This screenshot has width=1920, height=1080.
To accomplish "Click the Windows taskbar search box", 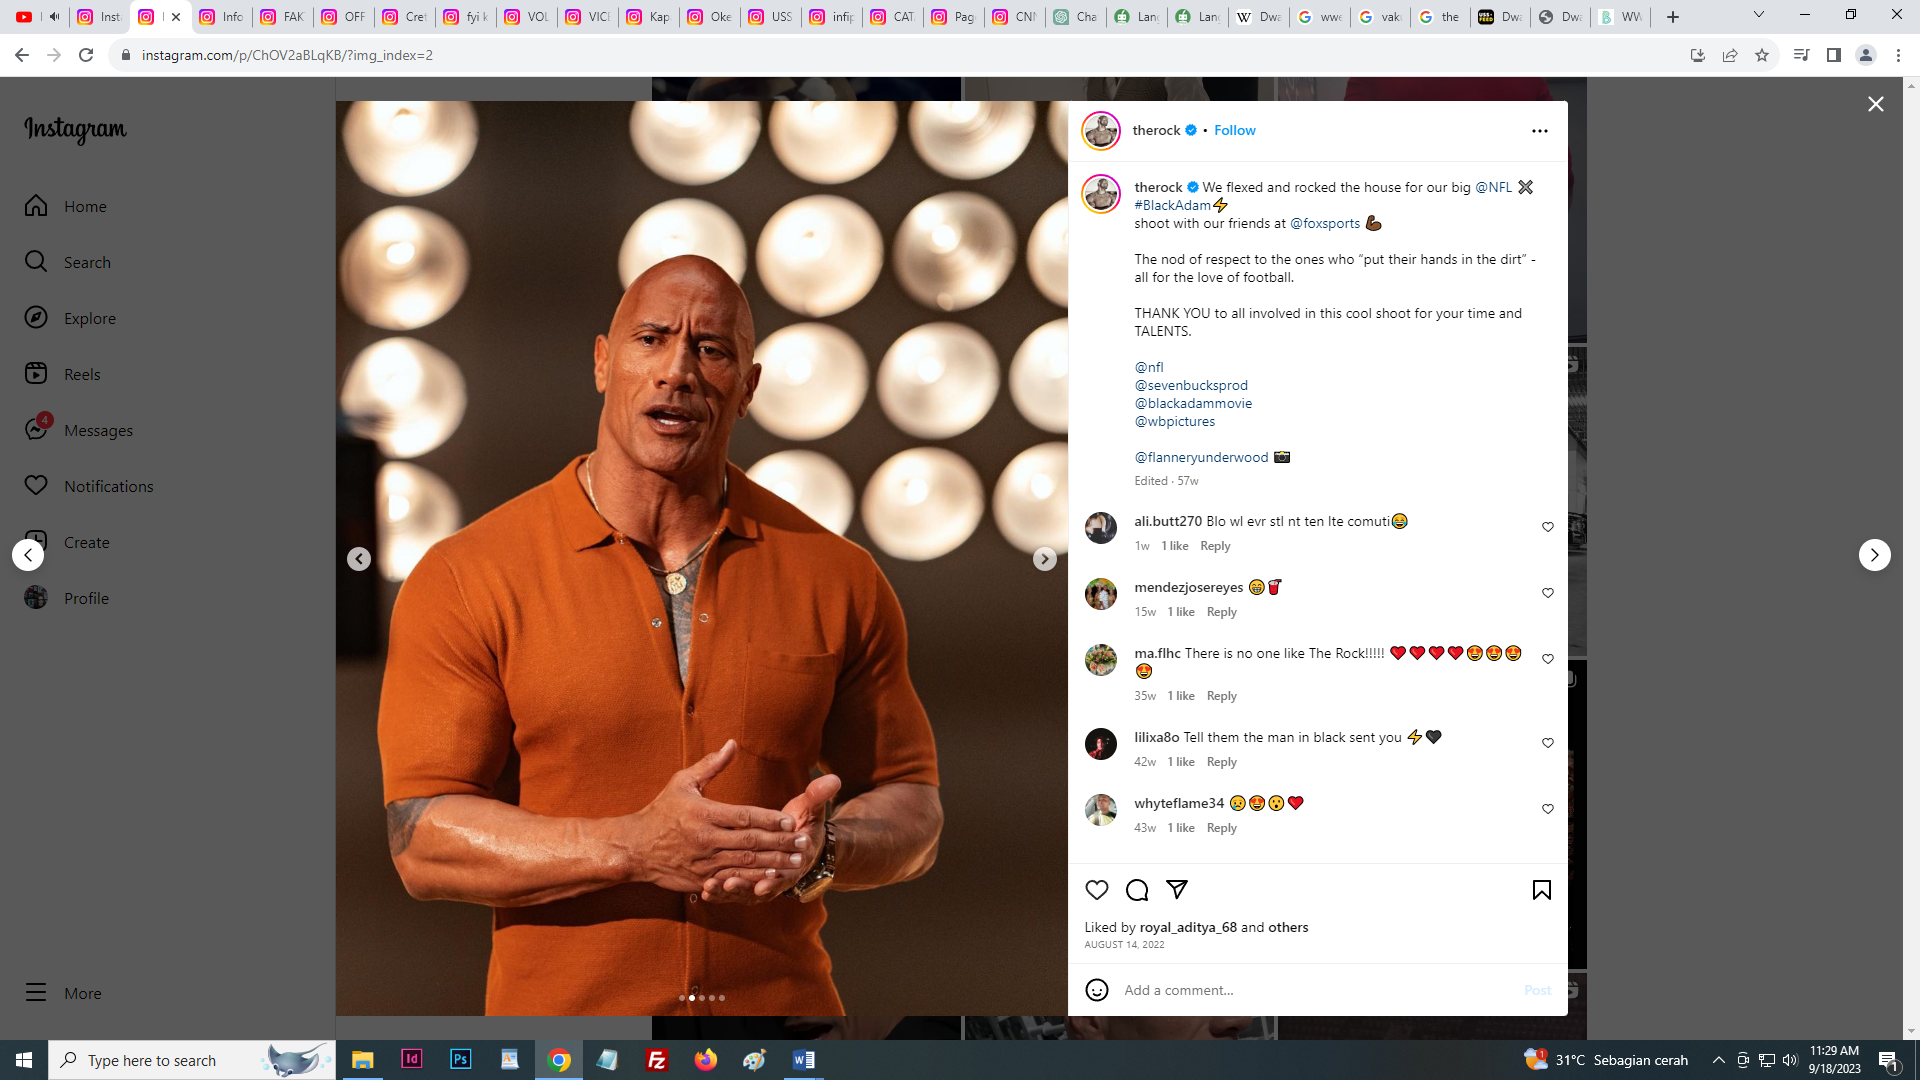I will (x=192, y=1060).
